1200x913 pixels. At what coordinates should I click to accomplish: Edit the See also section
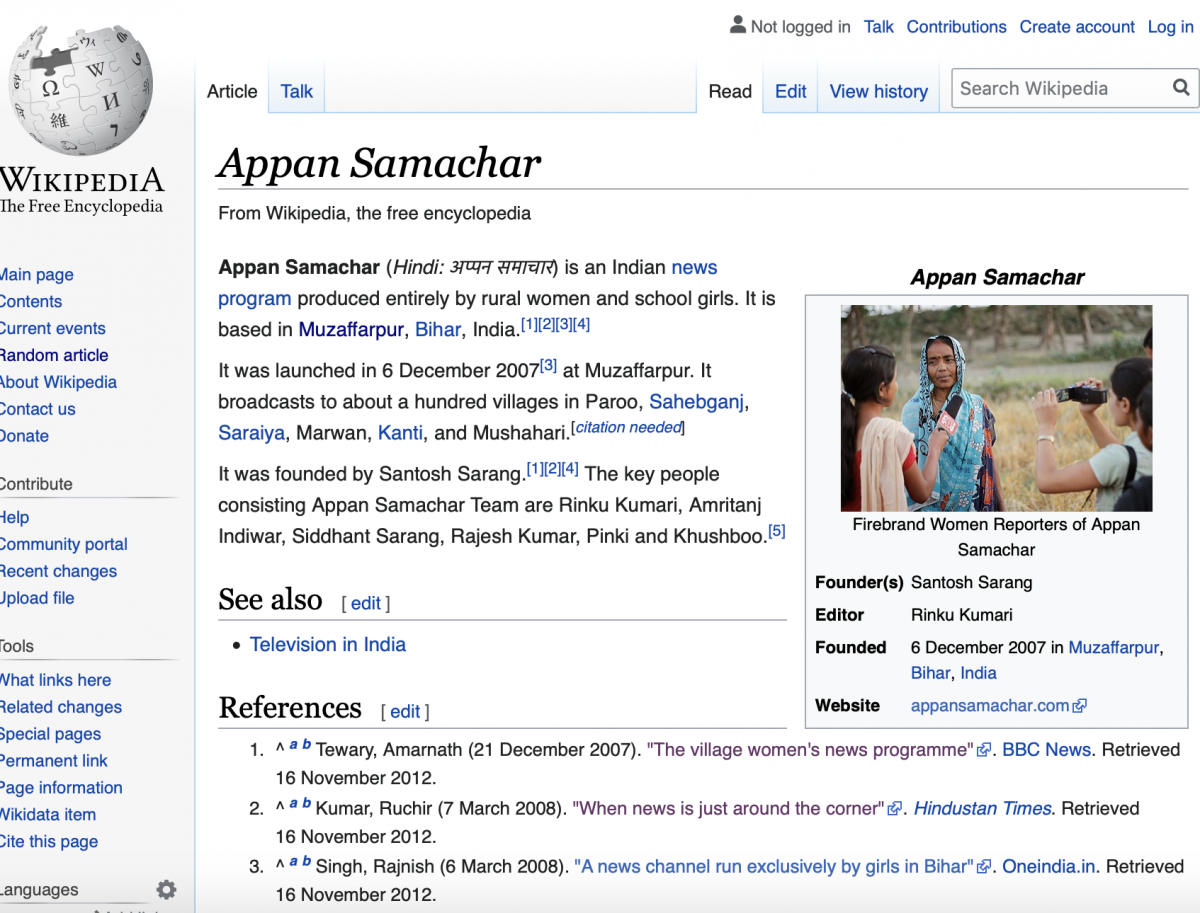365,603
